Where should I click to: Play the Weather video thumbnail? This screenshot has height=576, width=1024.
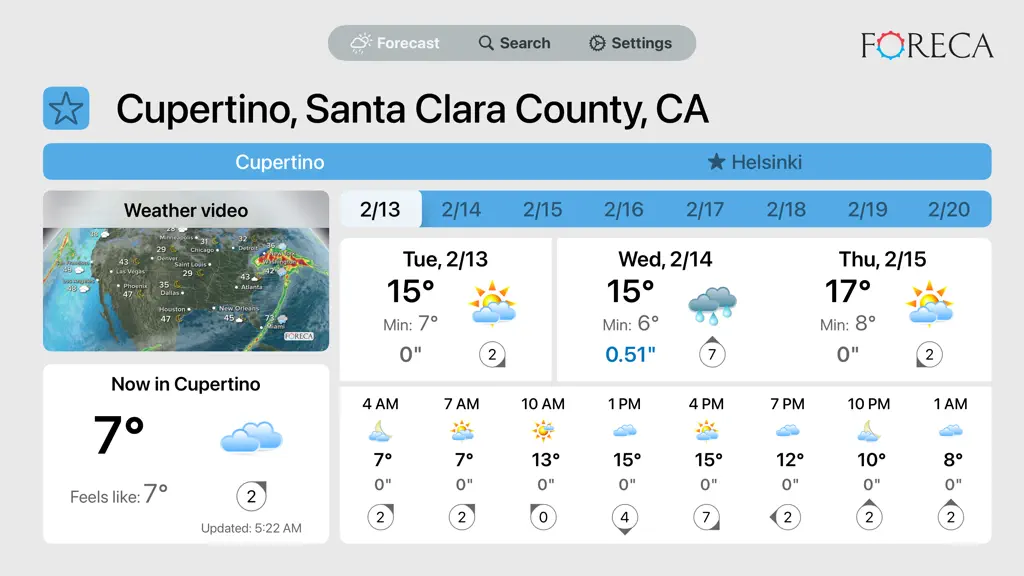186,271
